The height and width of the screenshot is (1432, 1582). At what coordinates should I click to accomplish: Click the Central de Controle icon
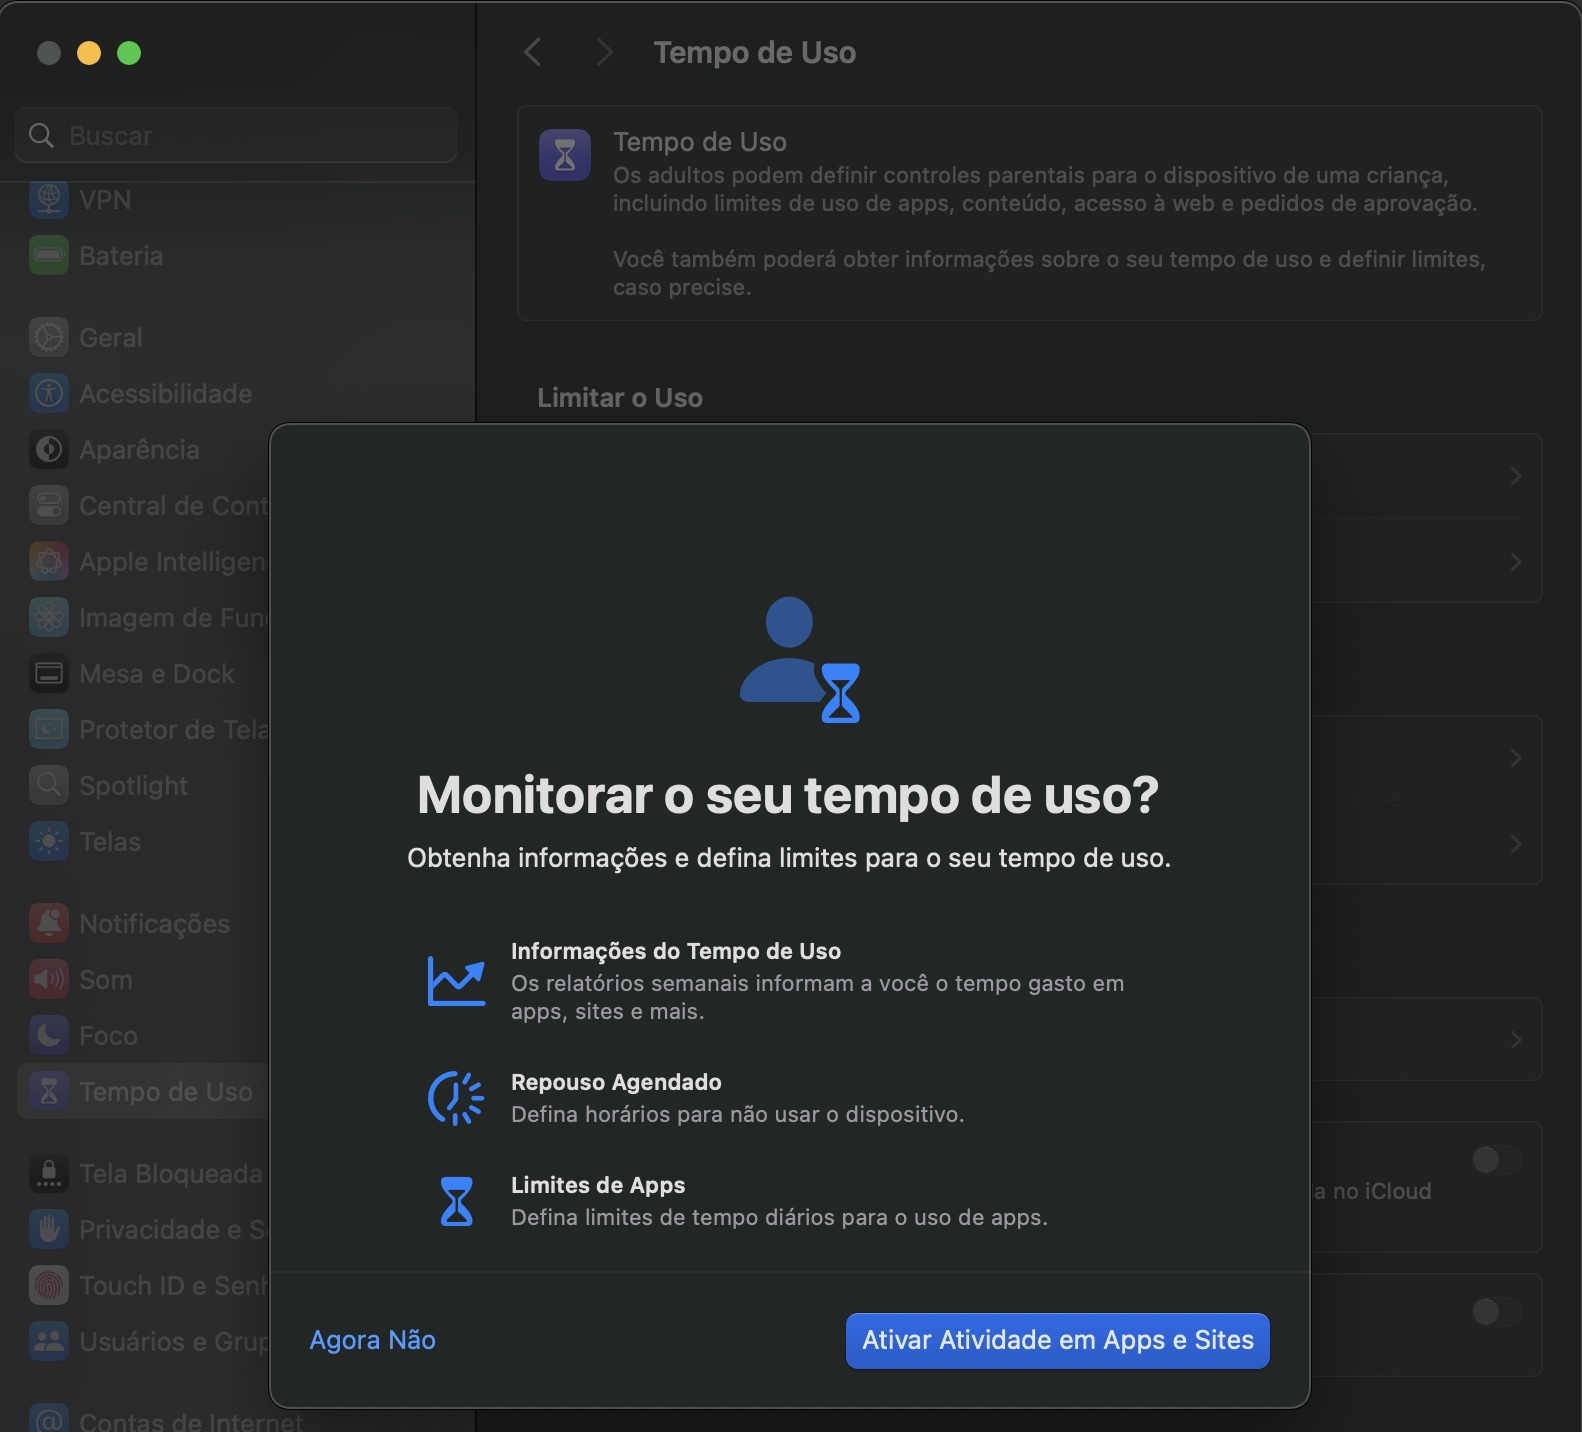pyautogui.click(x=49, y=505)
